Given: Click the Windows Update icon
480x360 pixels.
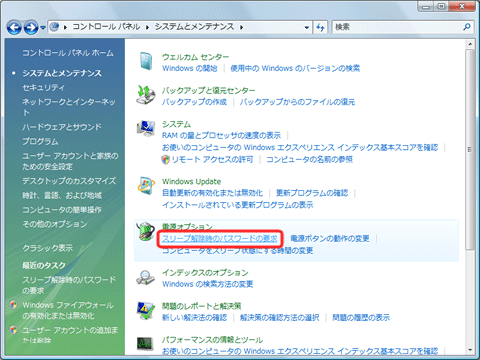Looking at the screenshot, I should point(146,186).
